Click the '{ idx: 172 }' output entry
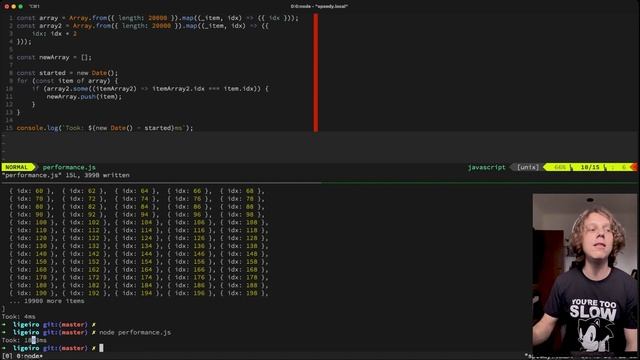 (84, 278)
